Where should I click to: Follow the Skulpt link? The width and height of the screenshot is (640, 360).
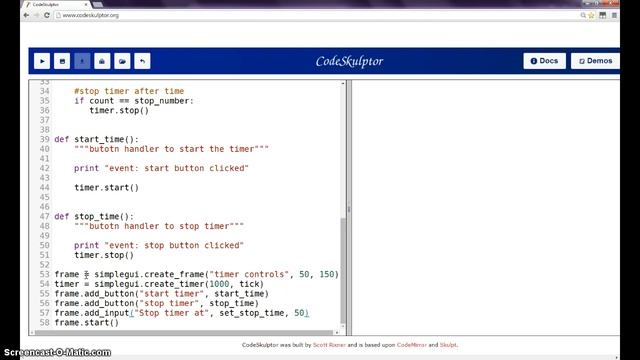tap(448, 345)
